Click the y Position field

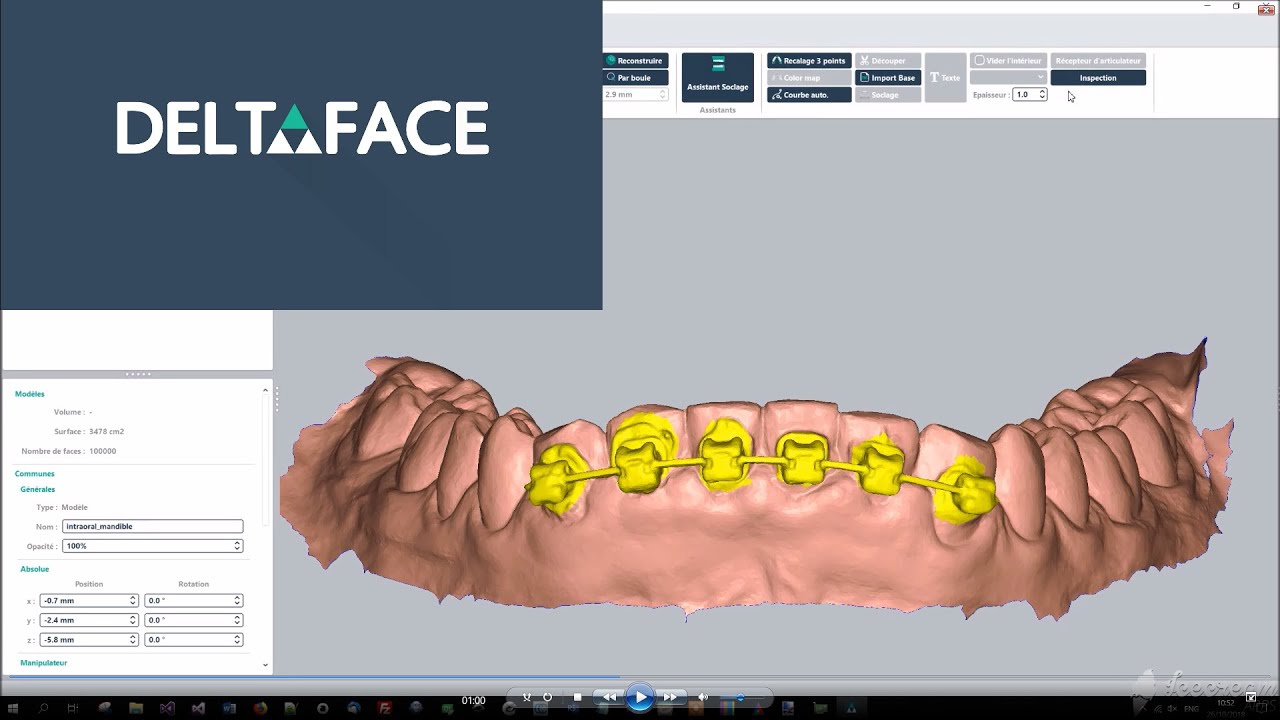tap(89, 620)
